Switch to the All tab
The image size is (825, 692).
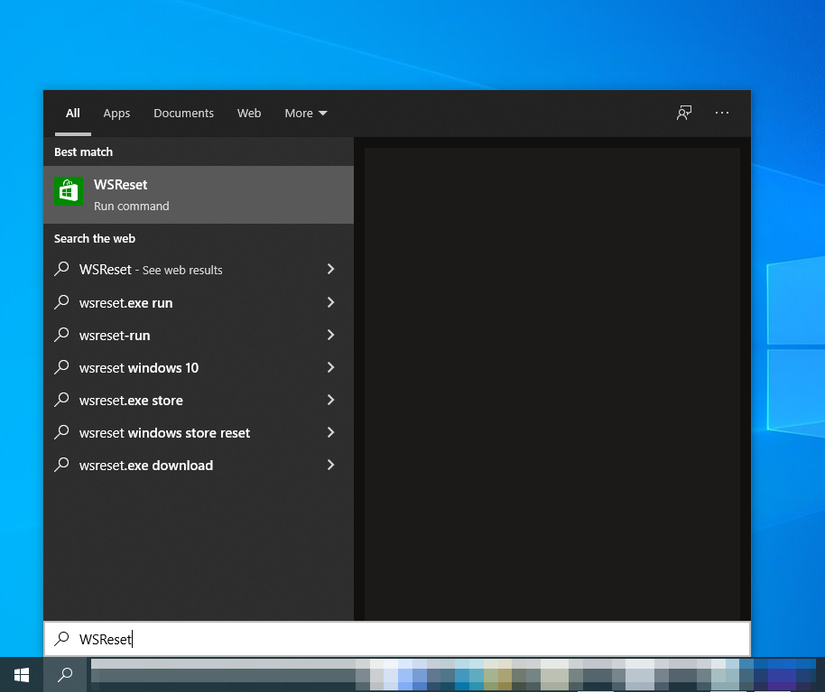point(73,113)
